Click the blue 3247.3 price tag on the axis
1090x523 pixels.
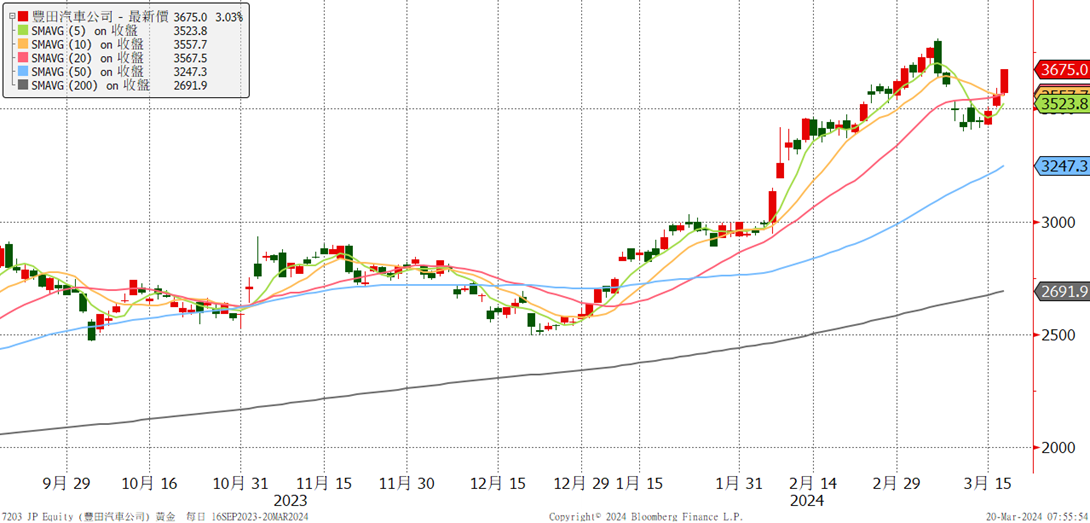(x=1062, y=167)
